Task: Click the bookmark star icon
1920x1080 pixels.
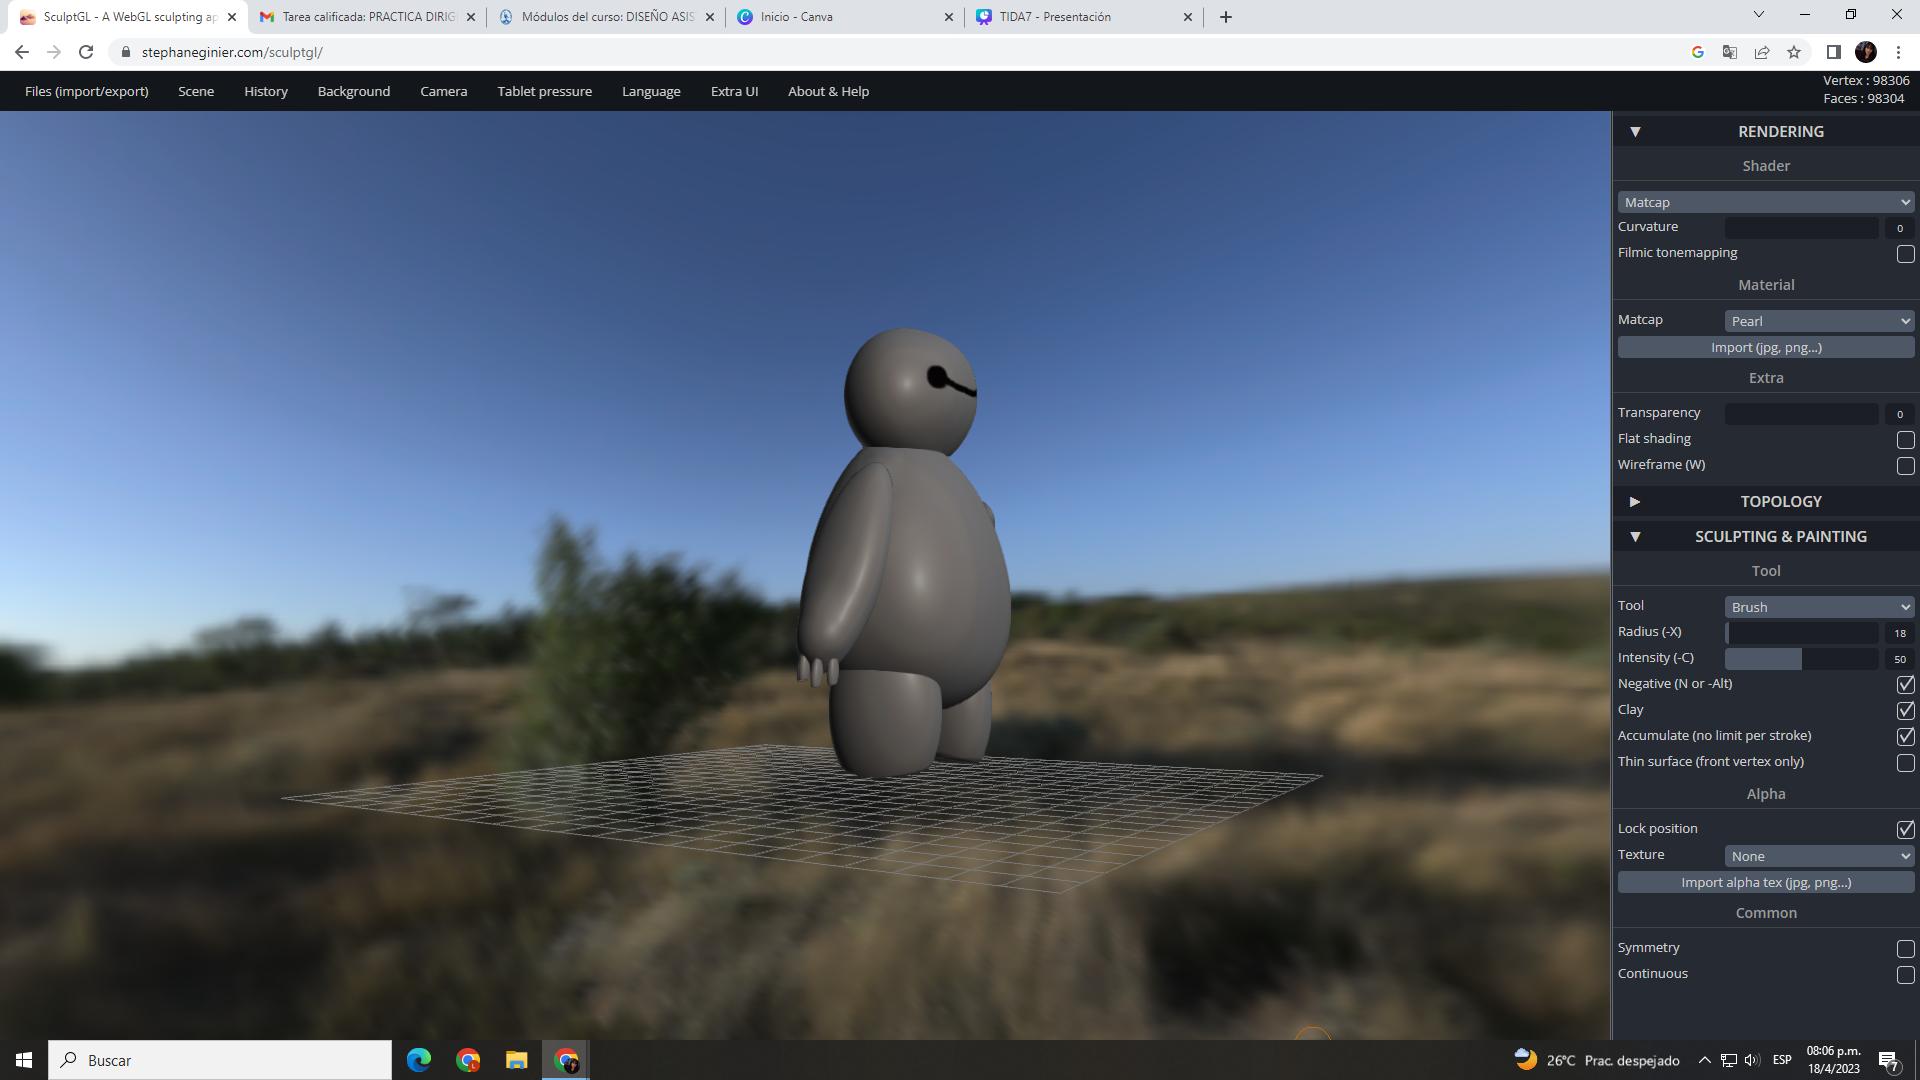Action: tap(1794, 52)
